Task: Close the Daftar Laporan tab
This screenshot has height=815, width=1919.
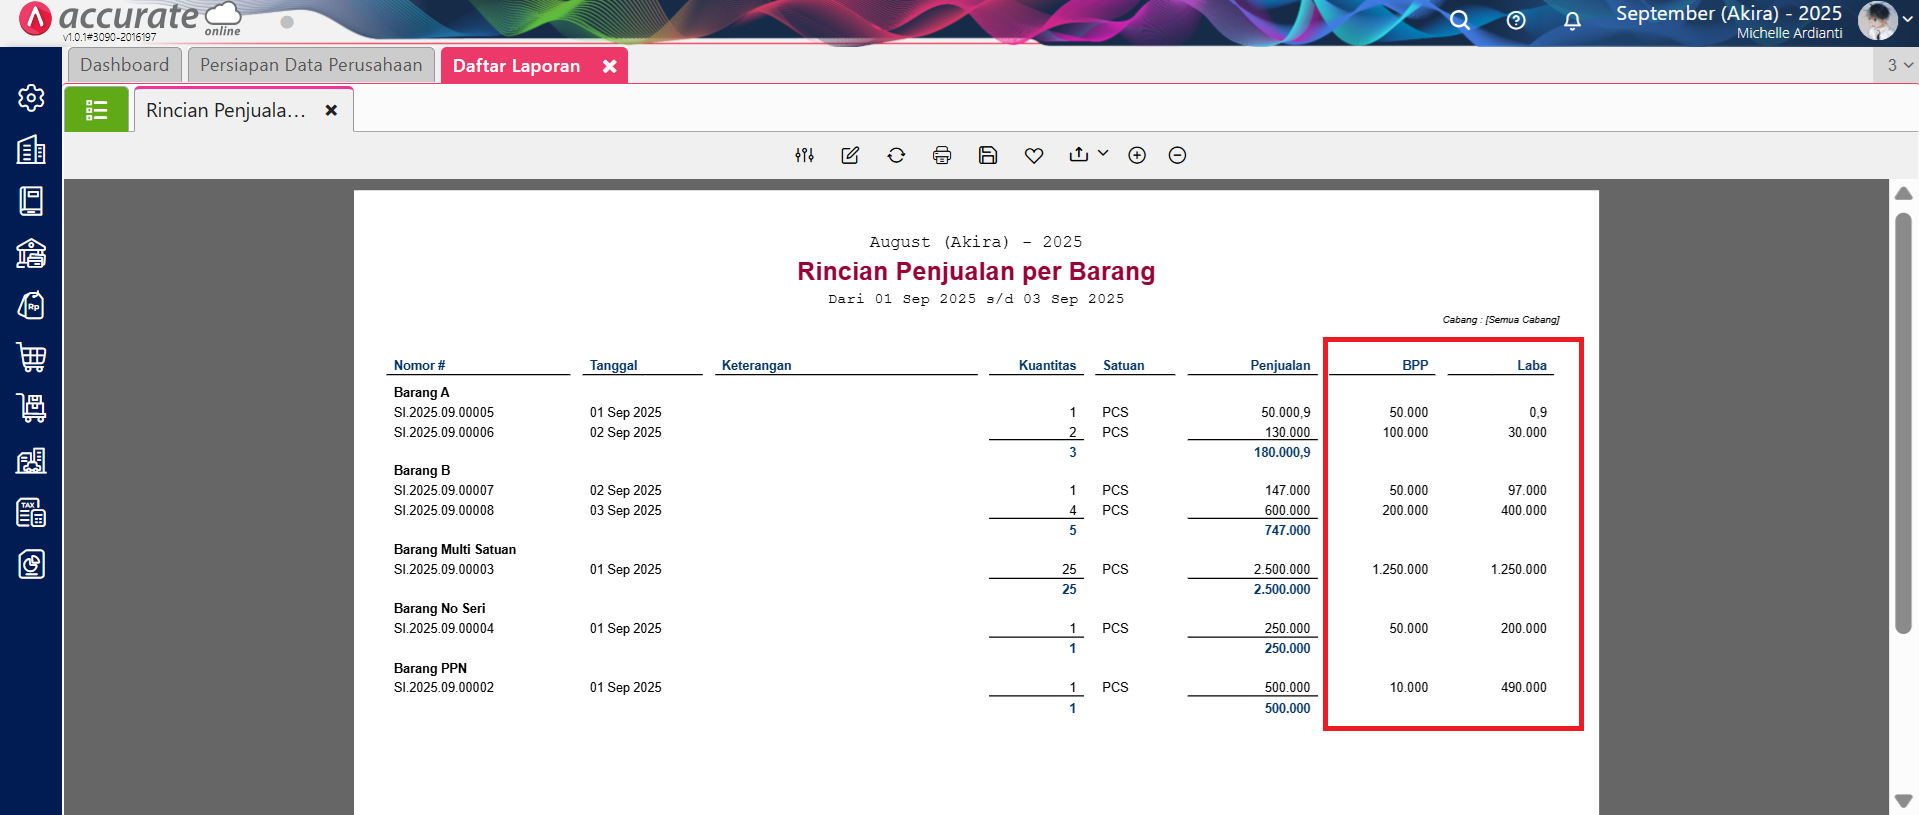Action: [609, 66]
